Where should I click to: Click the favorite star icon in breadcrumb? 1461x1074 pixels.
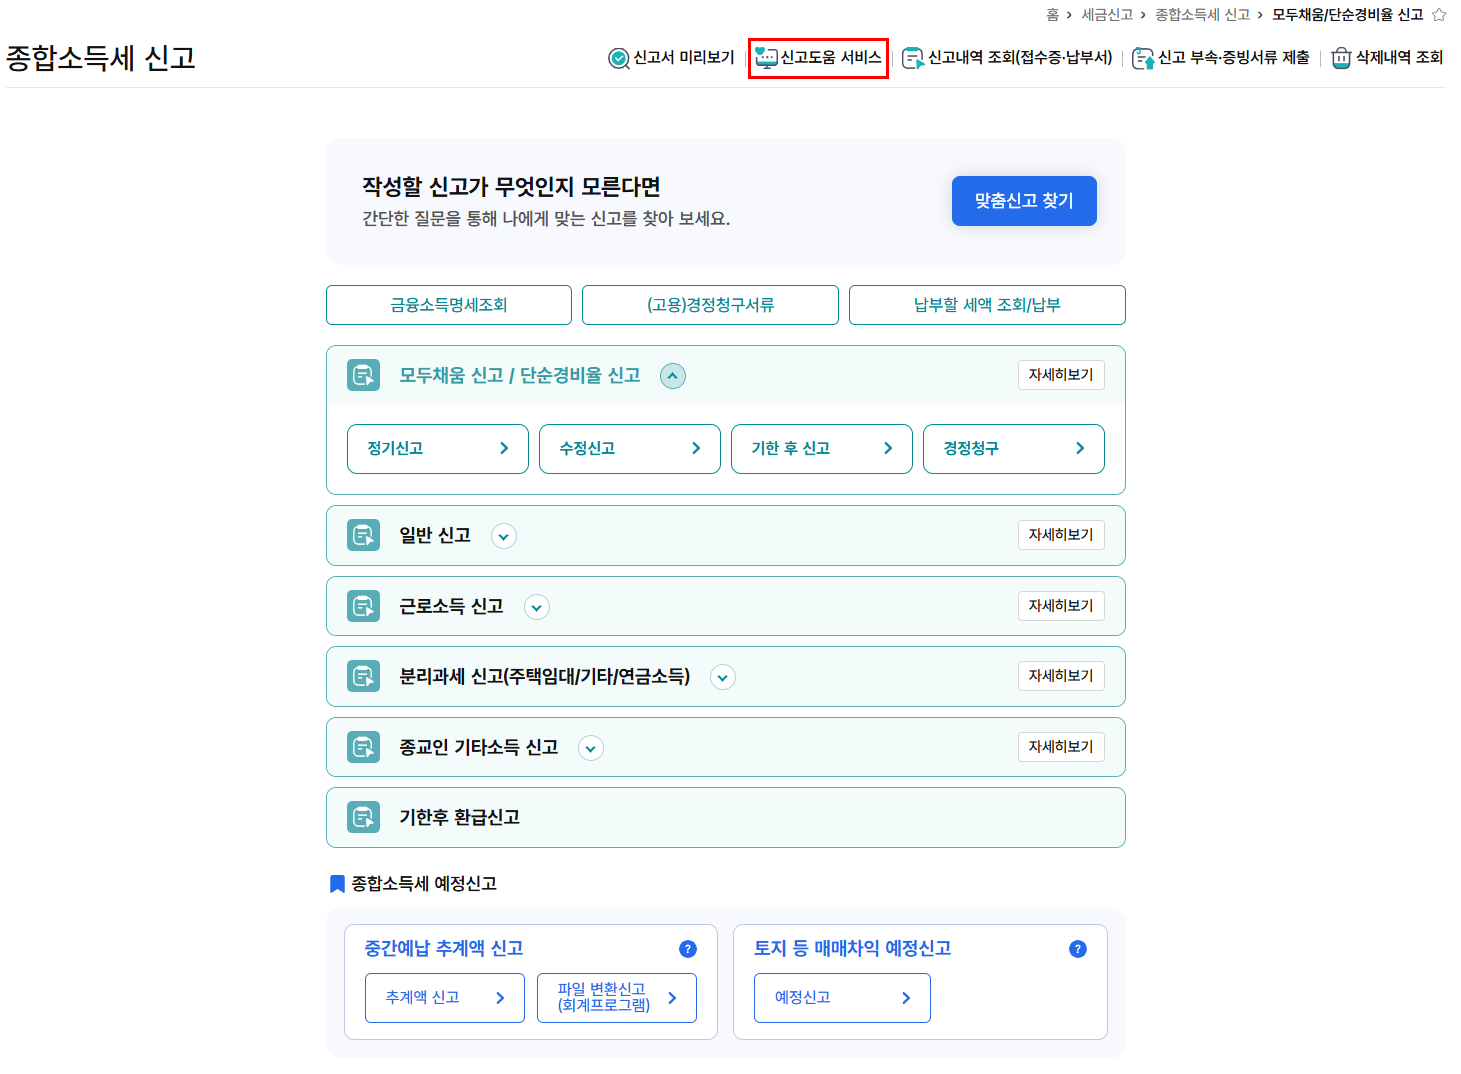pos(1439,15)
